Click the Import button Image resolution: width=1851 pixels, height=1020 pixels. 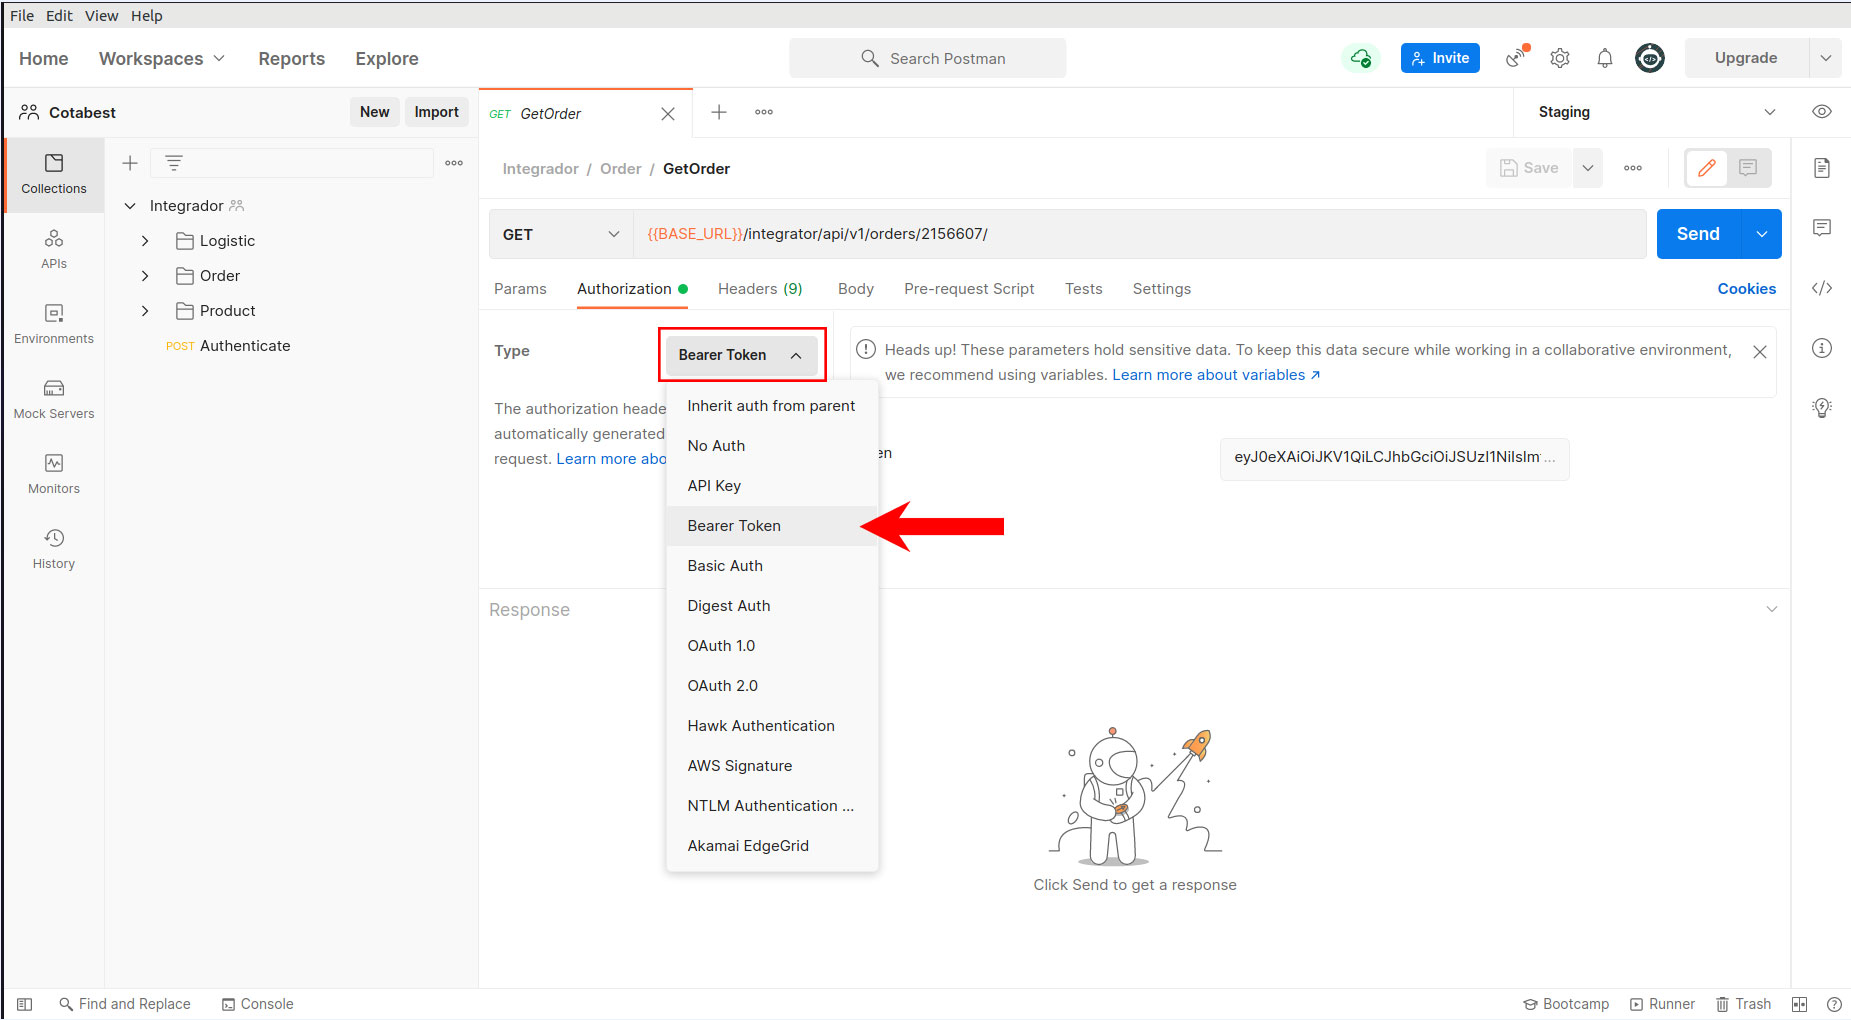(436, 112)
